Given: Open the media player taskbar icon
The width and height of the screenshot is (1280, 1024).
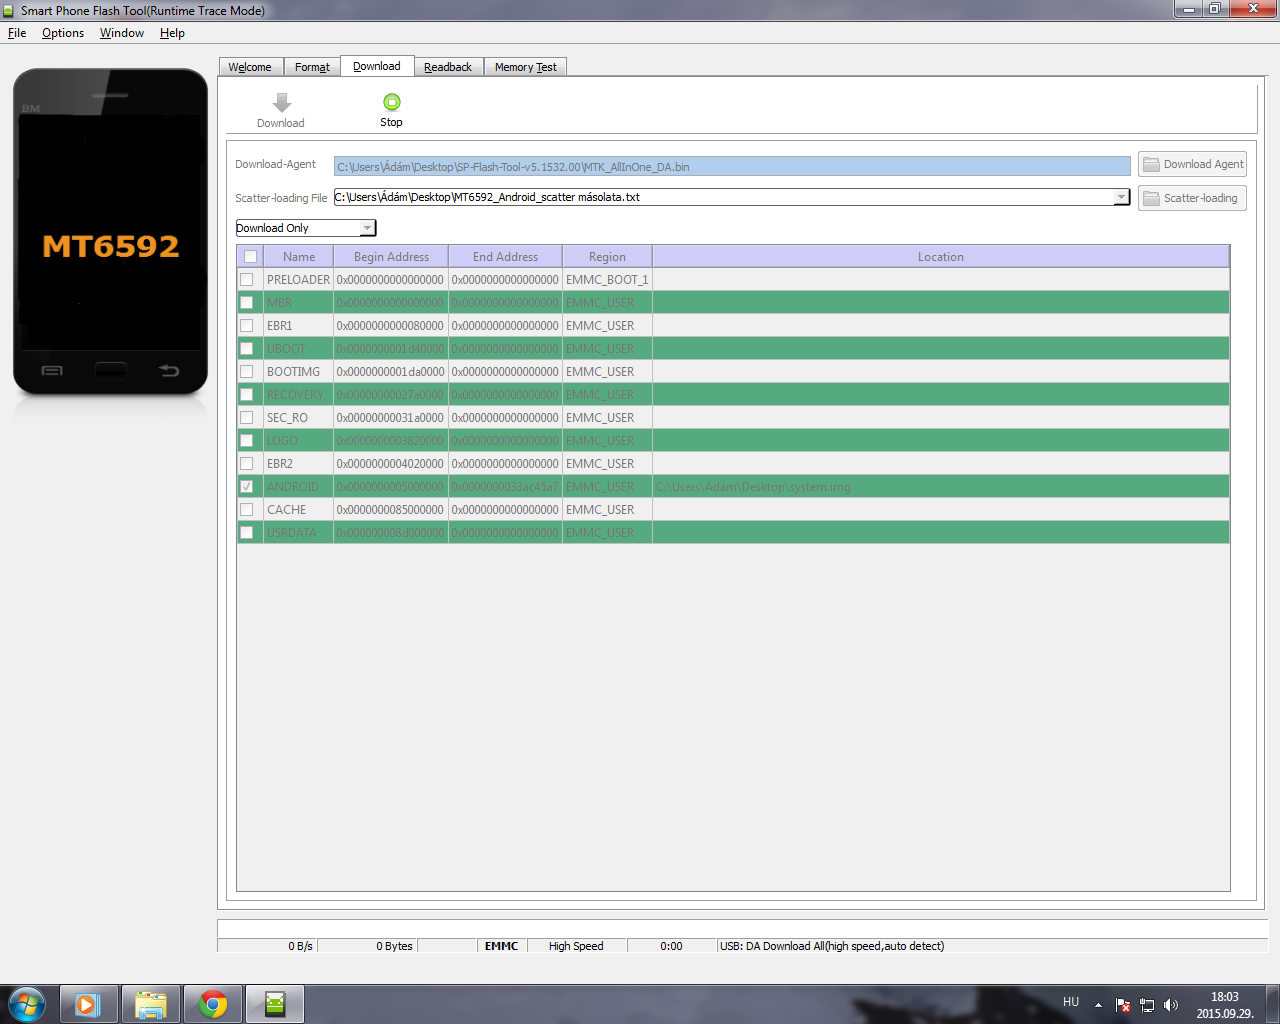Looking at the screenshot, I should click(x=89, y=1004).
